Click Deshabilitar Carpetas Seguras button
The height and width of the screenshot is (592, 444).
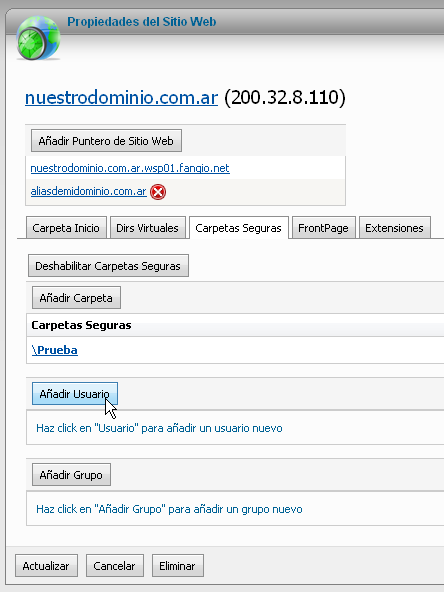(108, 266)
